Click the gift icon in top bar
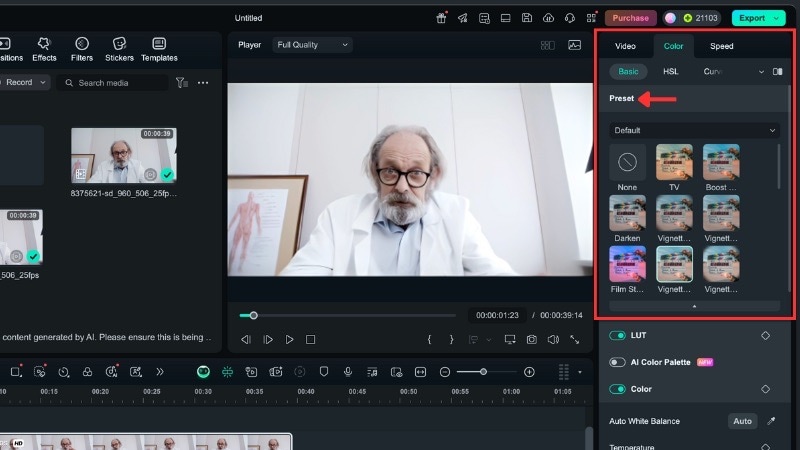 pyautogui.click(x=441, y=18)
